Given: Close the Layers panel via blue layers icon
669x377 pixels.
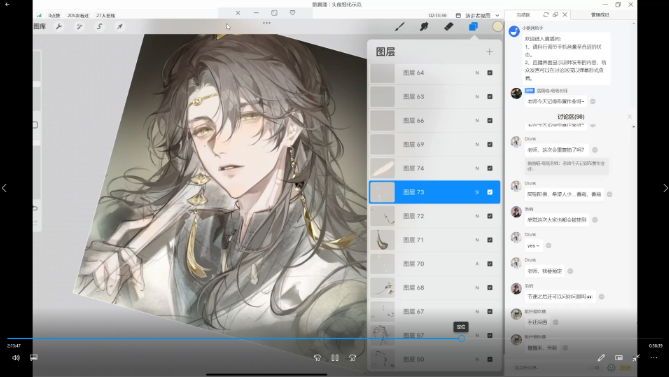Looking at the screenshot, I should 473,26.
